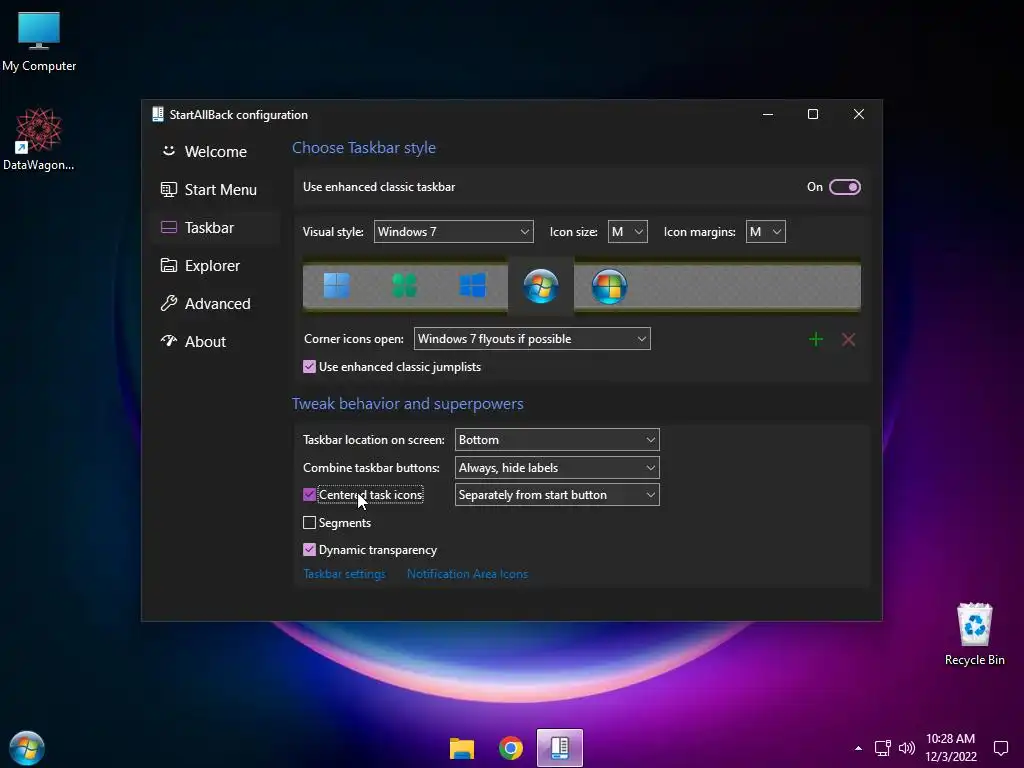Choose the green four-leaf clover start logo
Screen dimensions: 1024x768
pyautogui.click(x=404, y=286)
